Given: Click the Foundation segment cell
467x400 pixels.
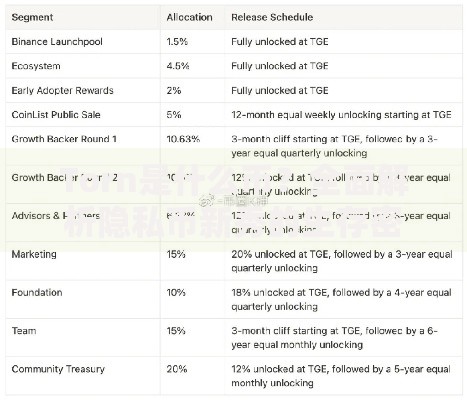Looking at the screenshot, I should (x=37, y=293).
